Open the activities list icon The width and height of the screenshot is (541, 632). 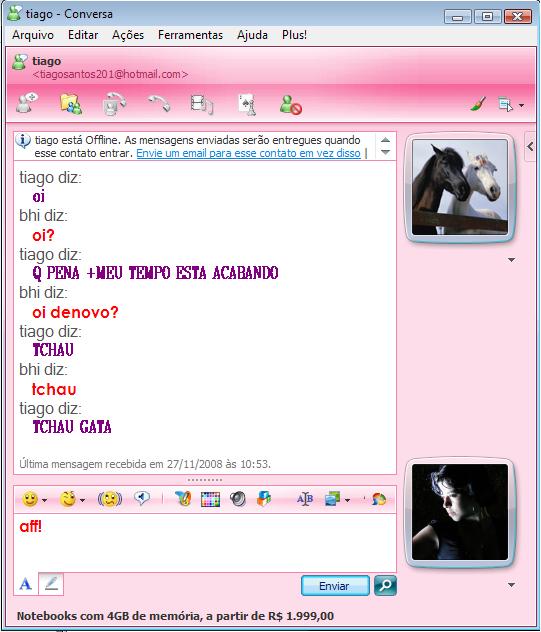click(x=202, y=104)
